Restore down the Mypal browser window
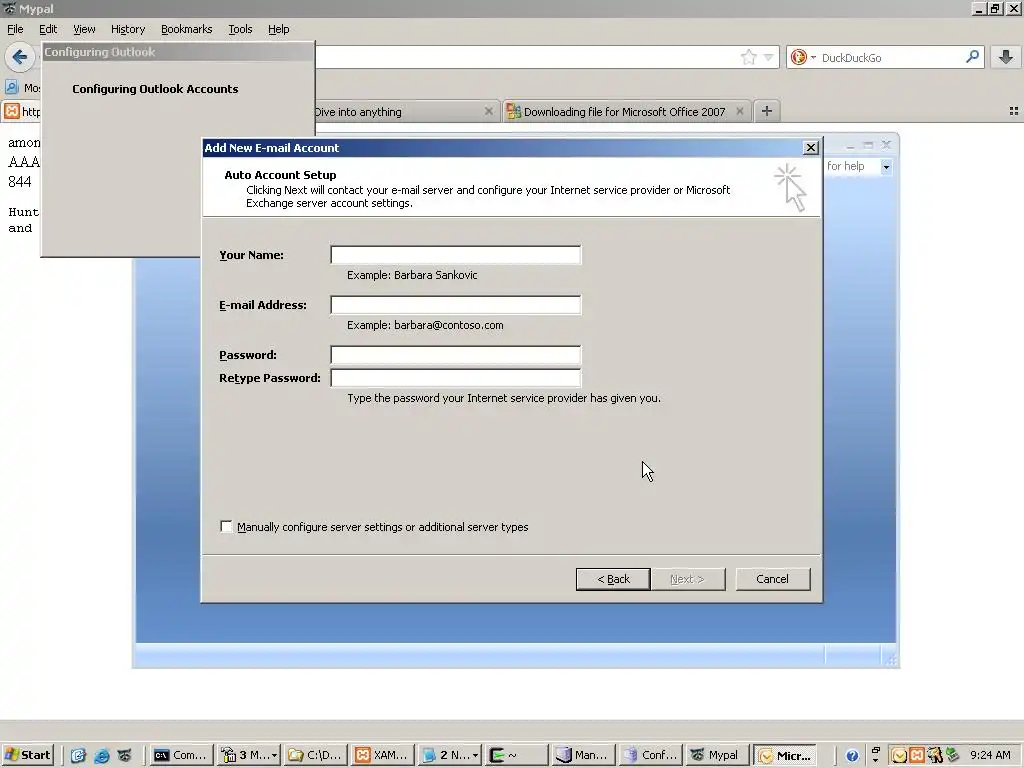1024x768 pixels. (995, 8)
